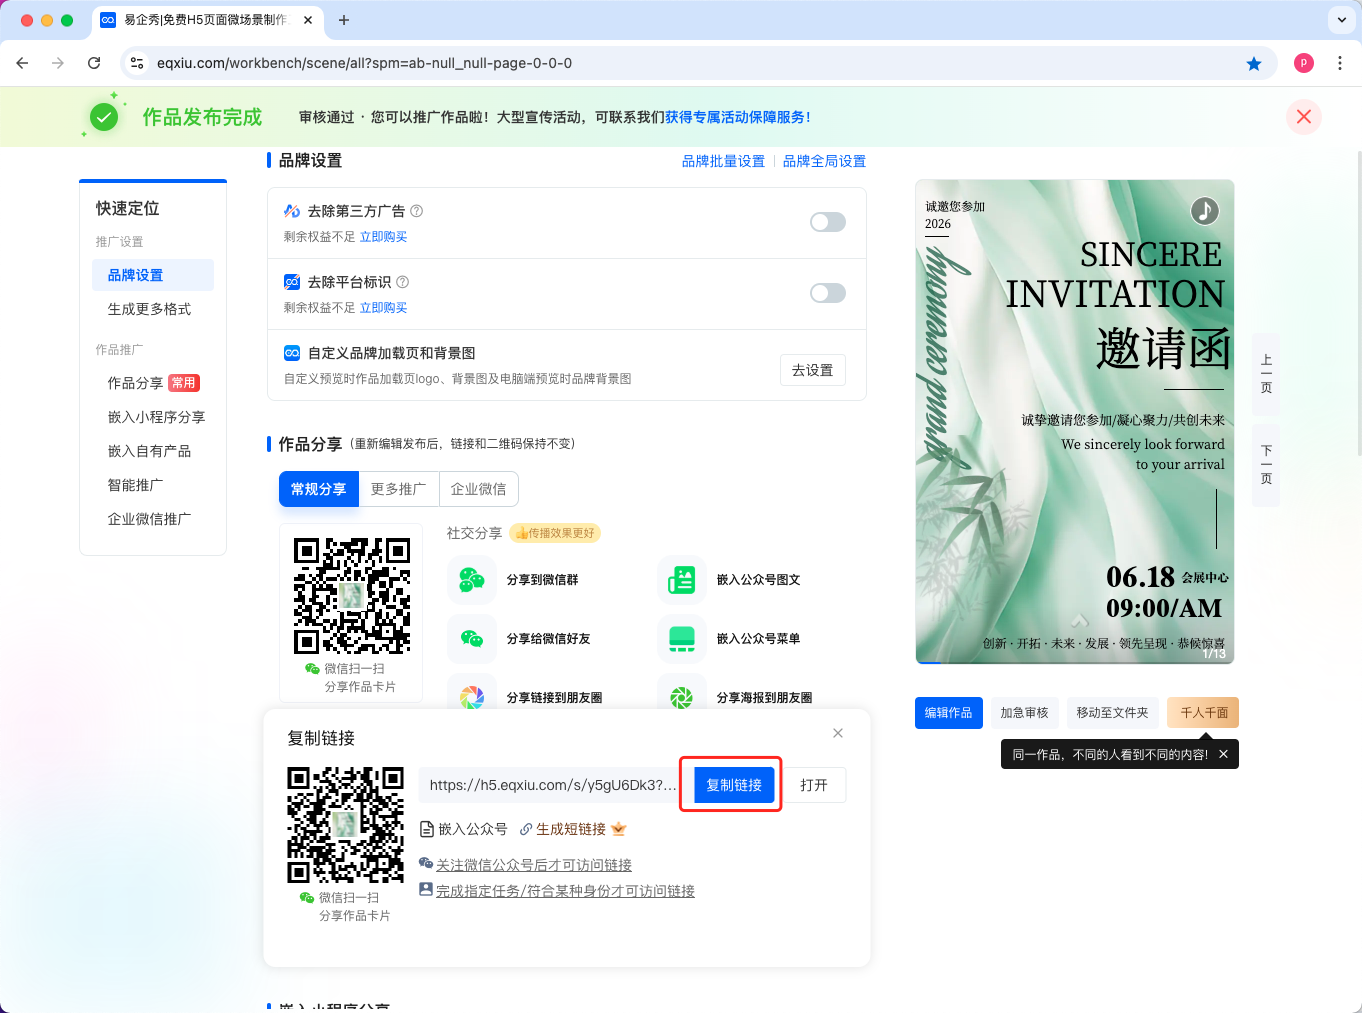Switch to the 更多推广 tab
This screenshot has width=1362, height=1013.
tap(398, 489)
